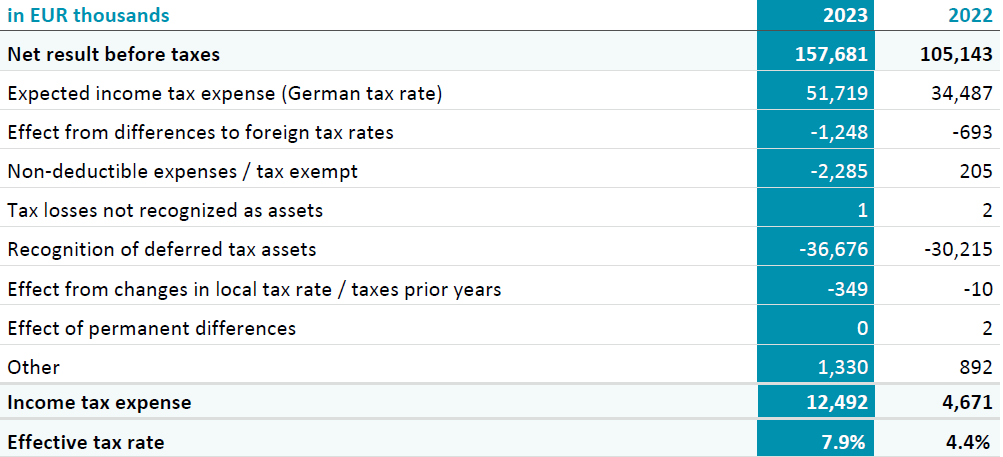Click the 2022 column header
This screenshot has height=457, width=1003.
pyautogui.click(x=970, y=15)
